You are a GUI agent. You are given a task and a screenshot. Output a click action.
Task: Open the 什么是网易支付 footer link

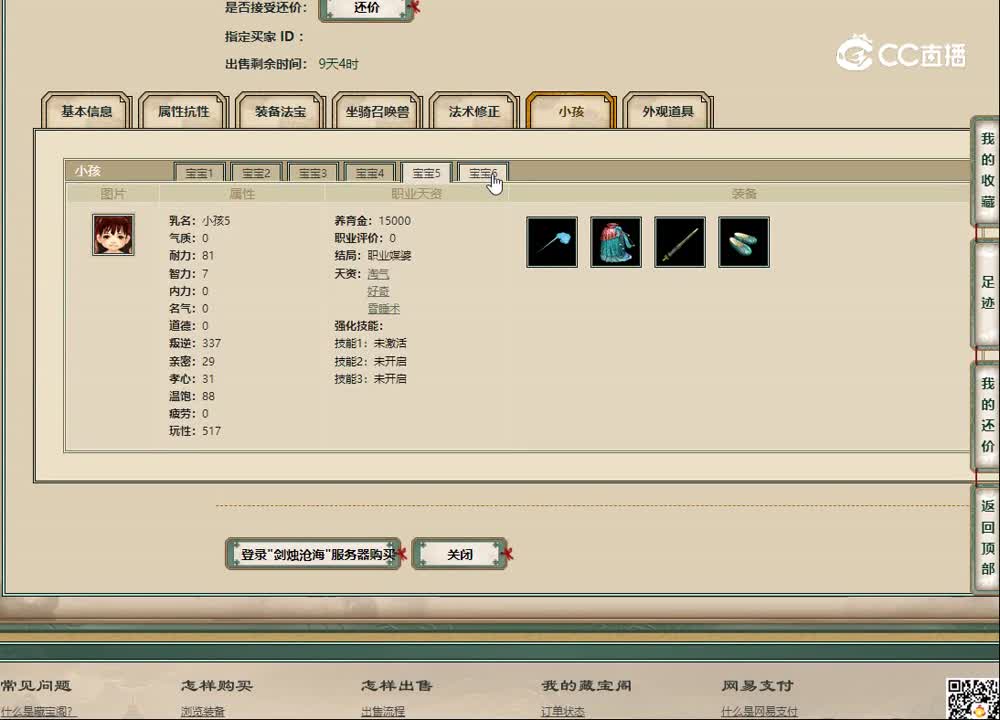[x=759, y=711]
